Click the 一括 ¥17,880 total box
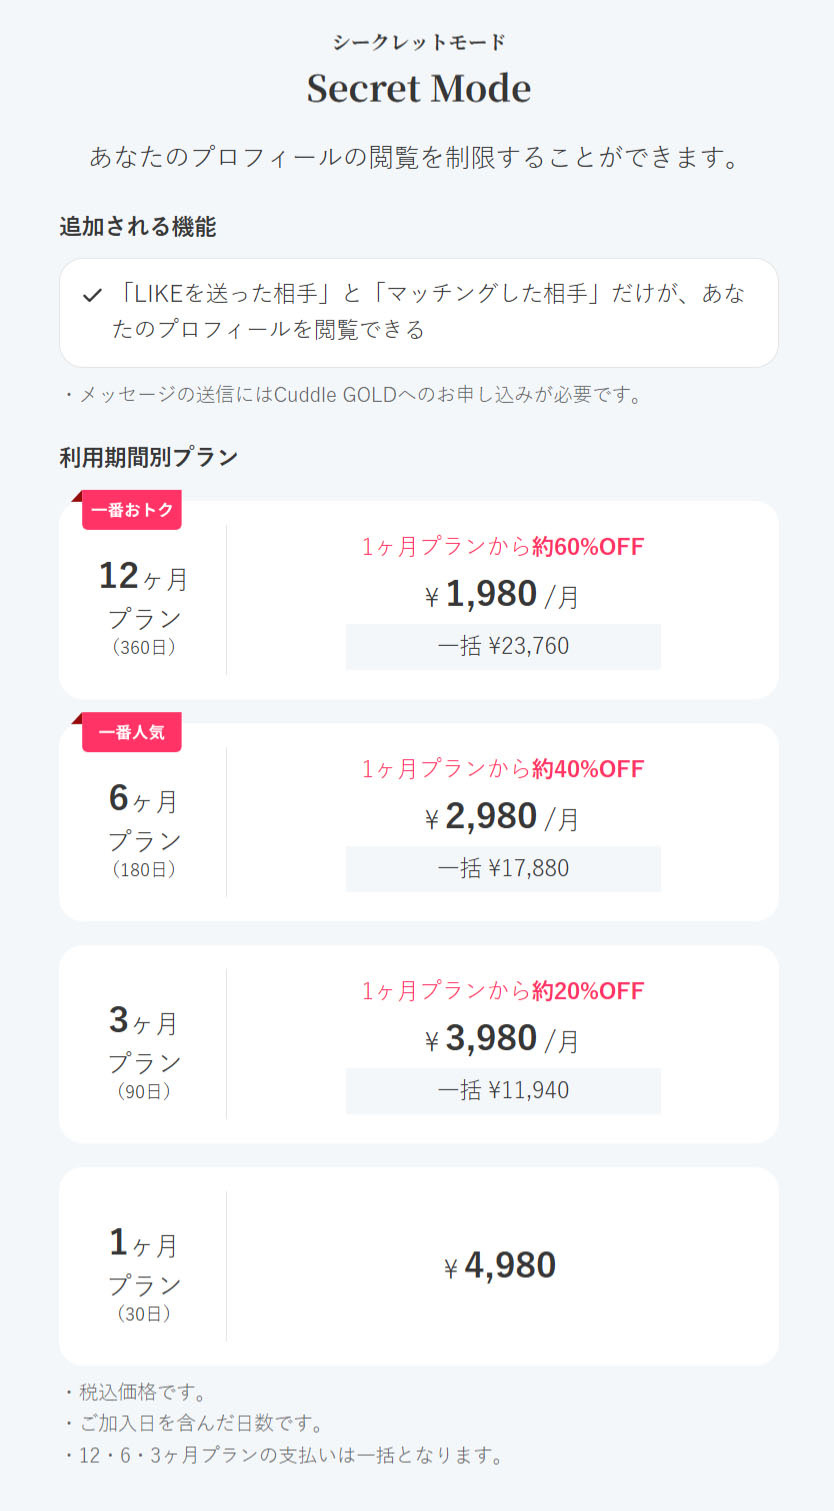The image size is (834, 1511). pyautogui.click(x=503, y=868)
